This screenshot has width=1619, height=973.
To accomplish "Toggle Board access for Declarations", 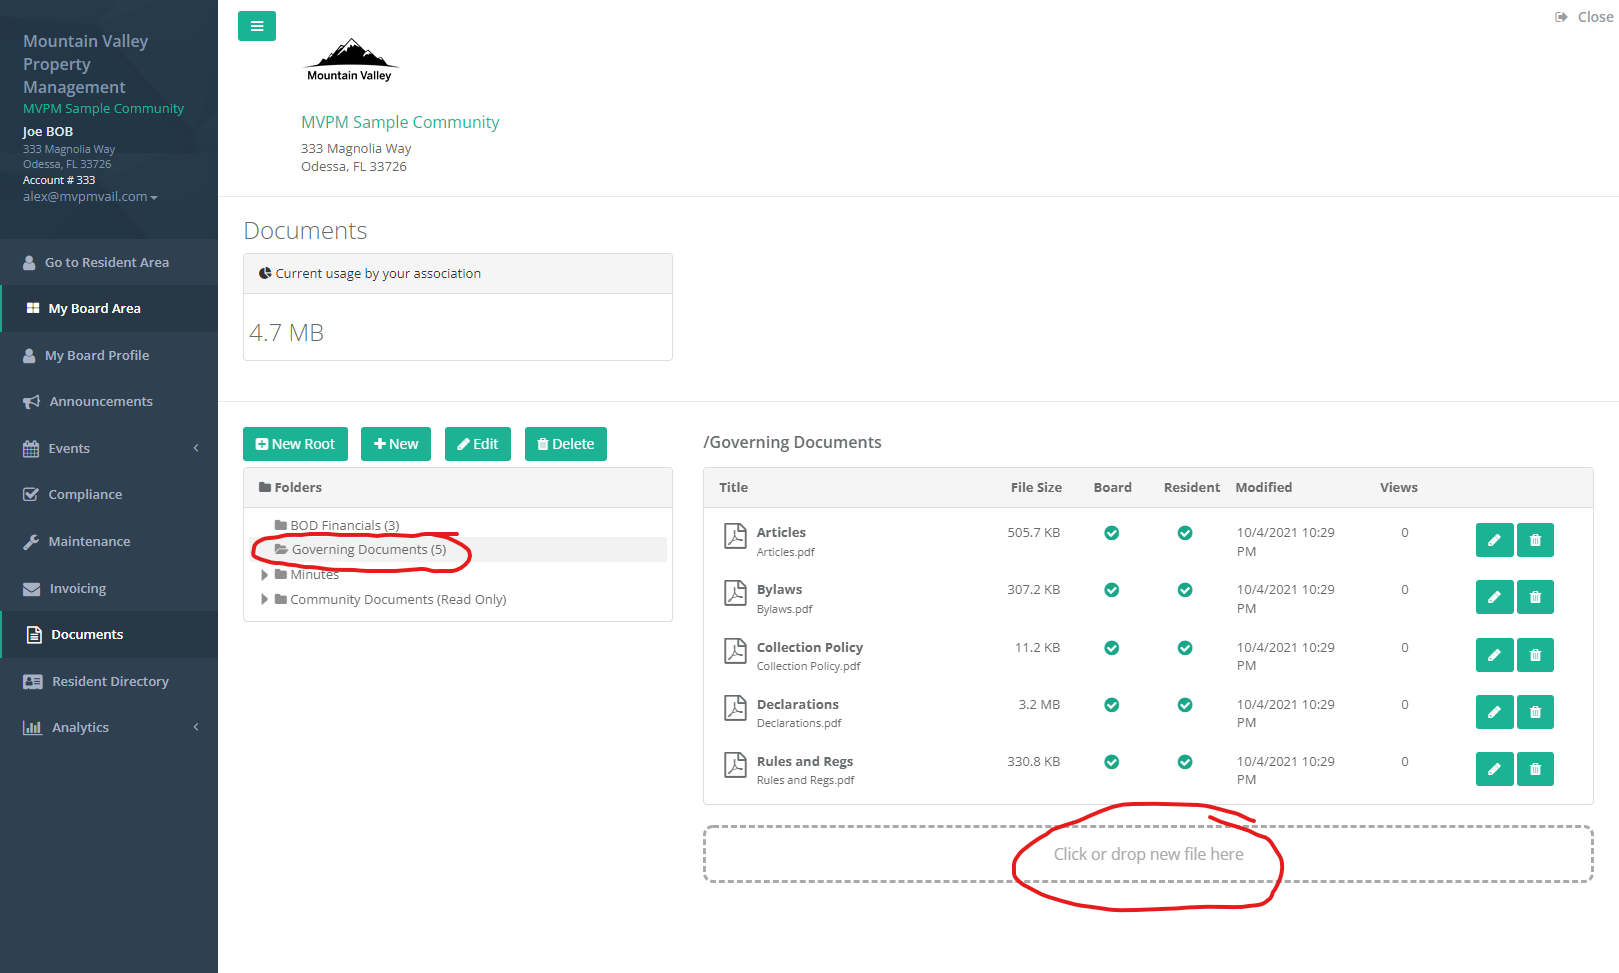I will pos(1111,705).
